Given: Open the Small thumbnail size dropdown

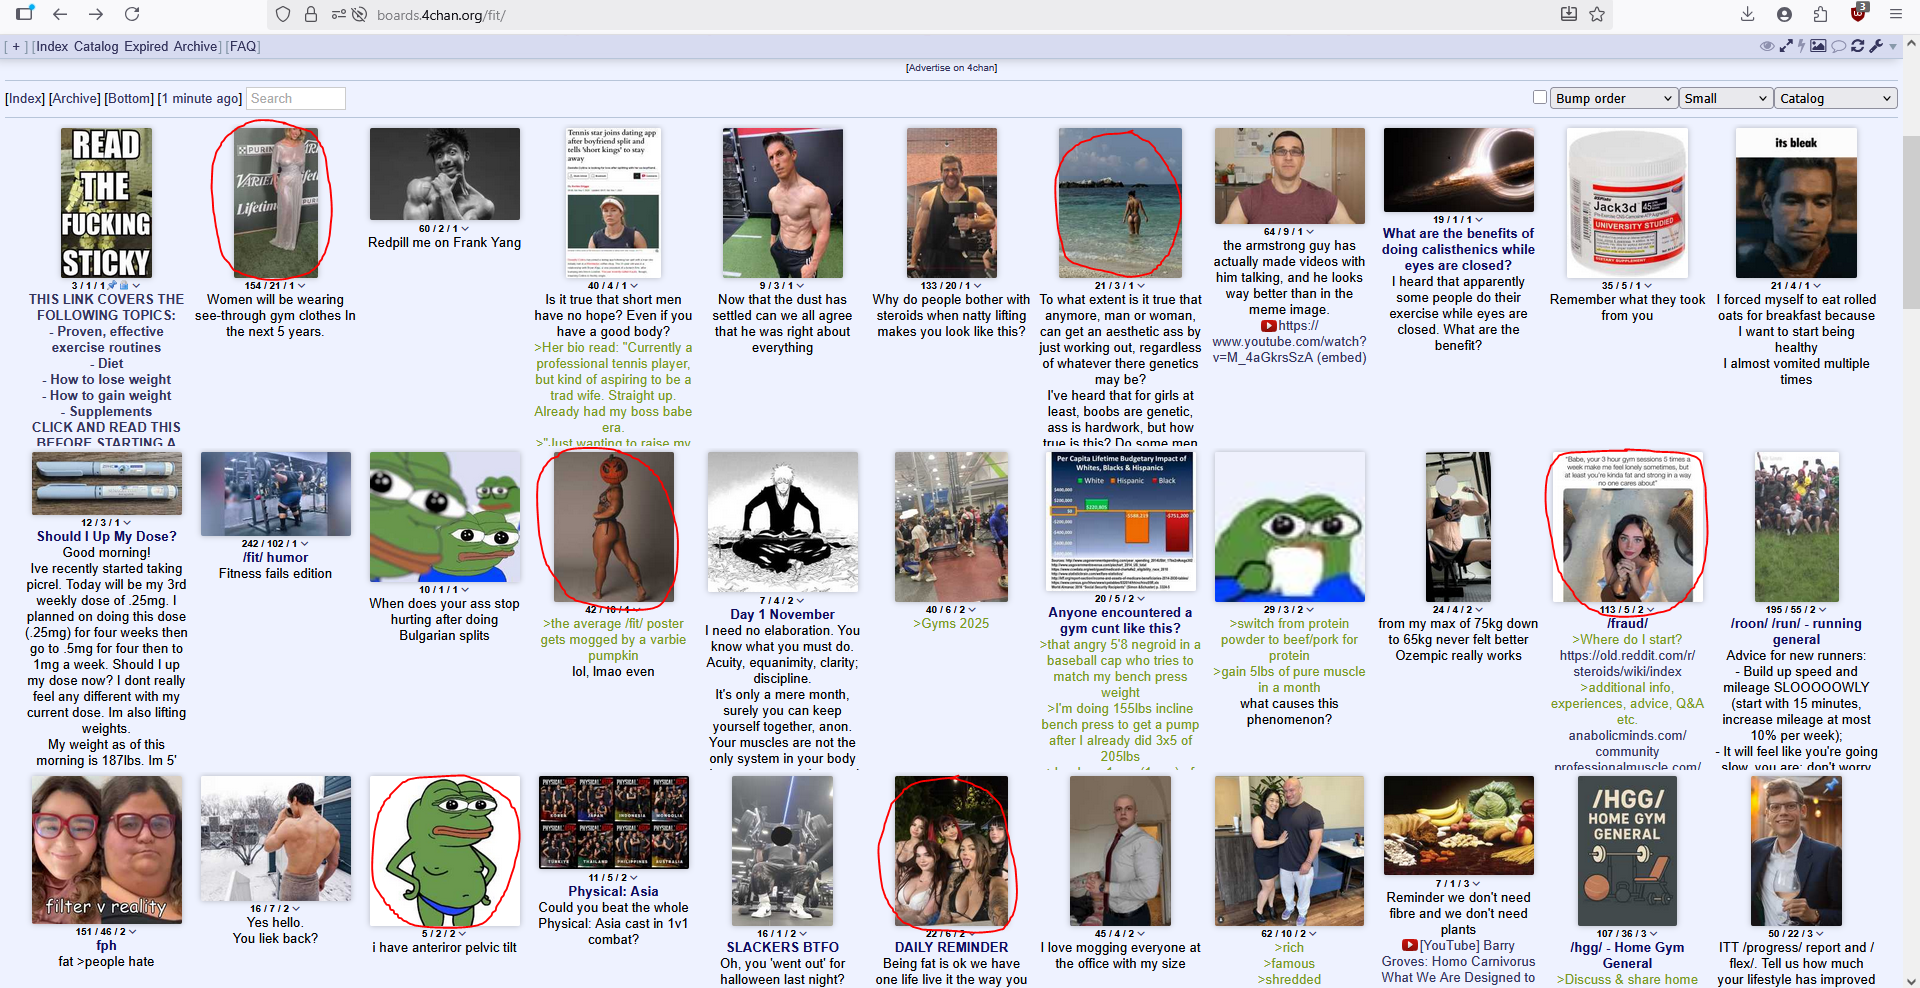Looking at the screenshot, I should click(1726, 98).
